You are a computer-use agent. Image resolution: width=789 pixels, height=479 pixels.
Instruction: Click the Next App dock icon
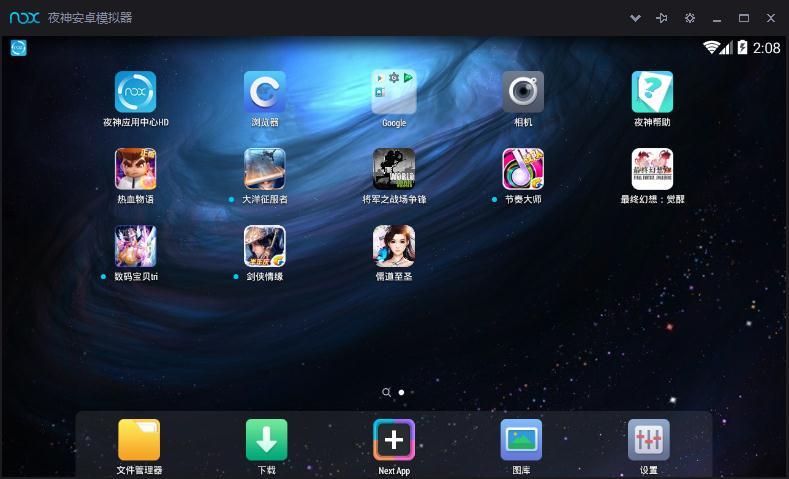pyautogui.click(x=394, y=440)
